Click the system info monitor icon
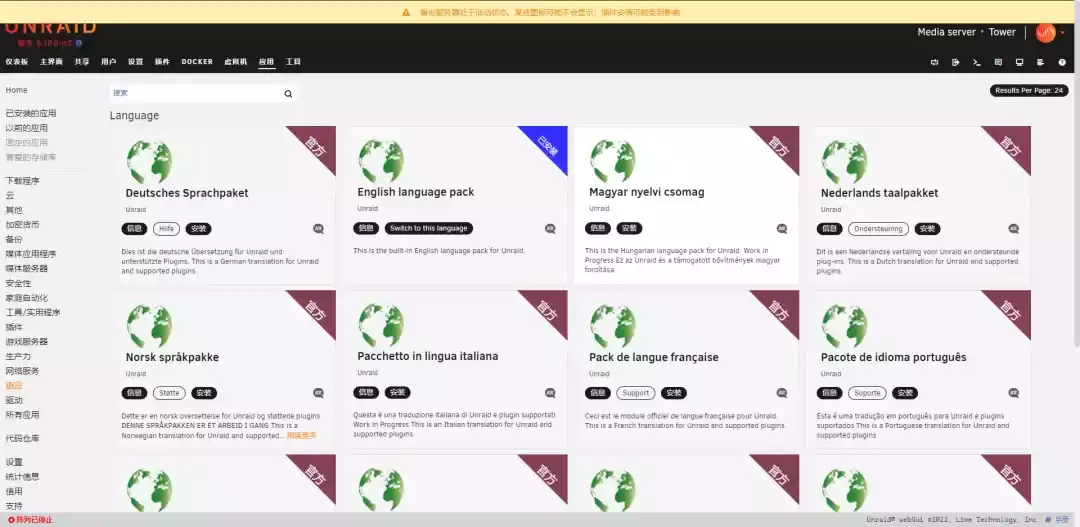Viewport: 1080px width, 527px height. point(1019,62)
